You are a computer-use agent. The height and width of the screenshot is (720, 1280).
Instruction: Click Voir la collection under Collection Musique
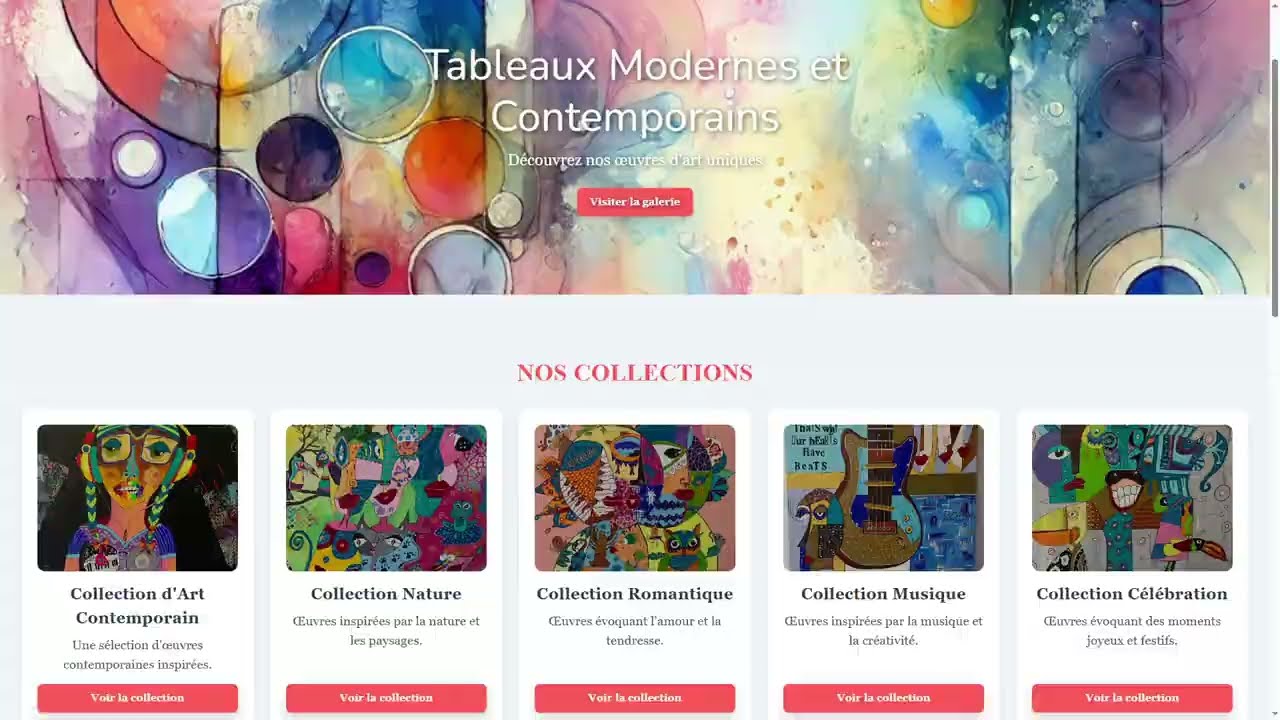[x=883, y=698]
